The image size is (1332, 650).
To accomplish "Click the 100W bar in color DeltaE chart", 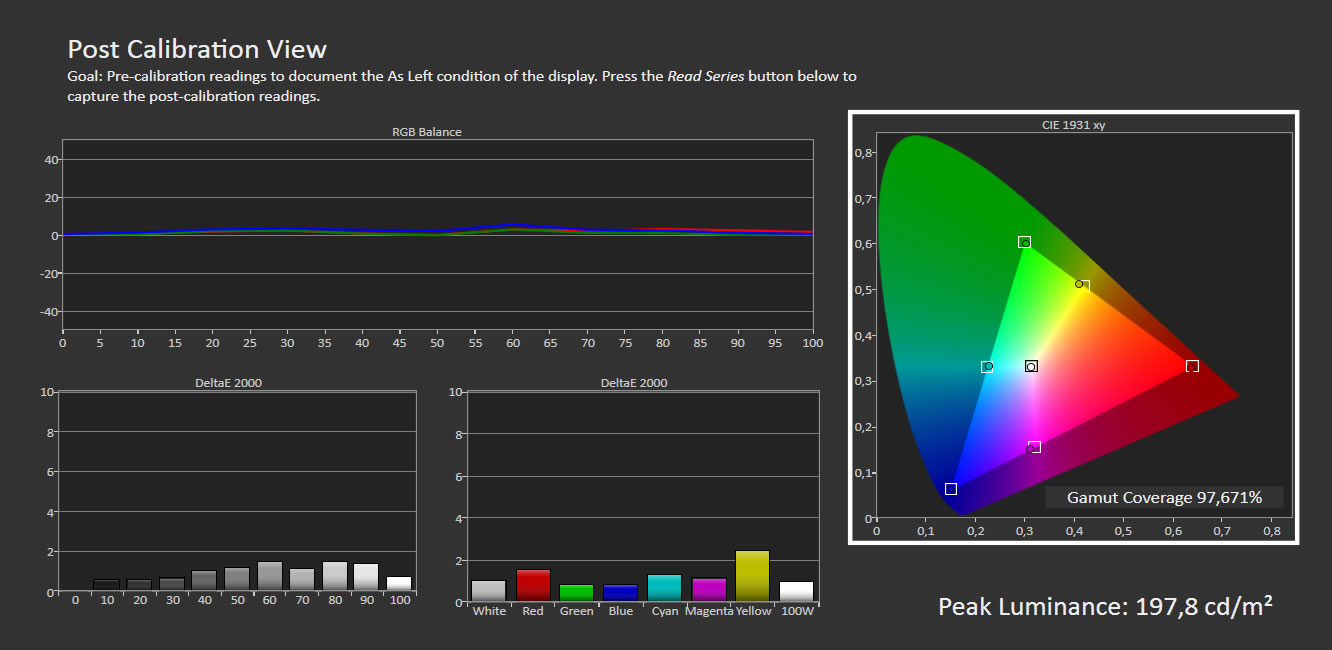I will [x=796, y=592].
